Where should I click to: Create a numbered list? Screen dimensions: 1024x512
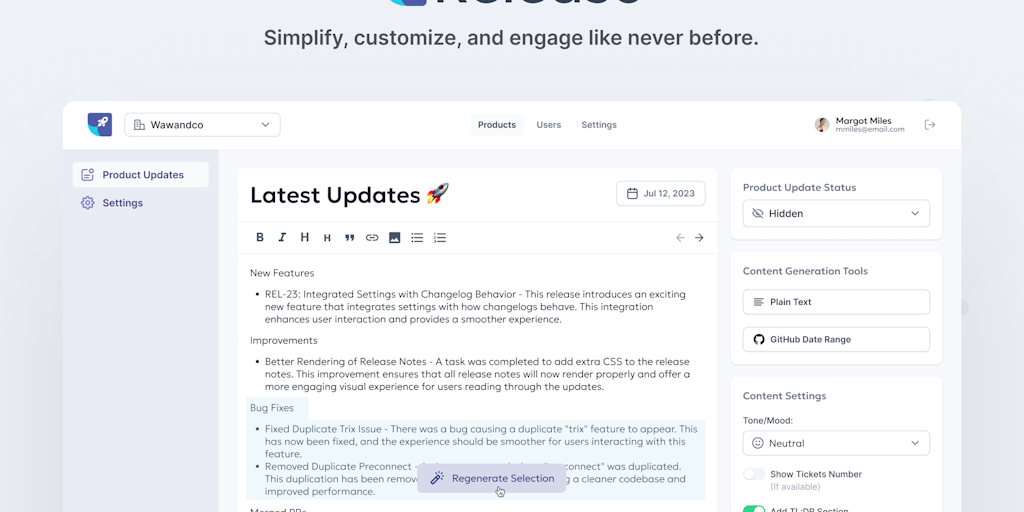point(440,238)
